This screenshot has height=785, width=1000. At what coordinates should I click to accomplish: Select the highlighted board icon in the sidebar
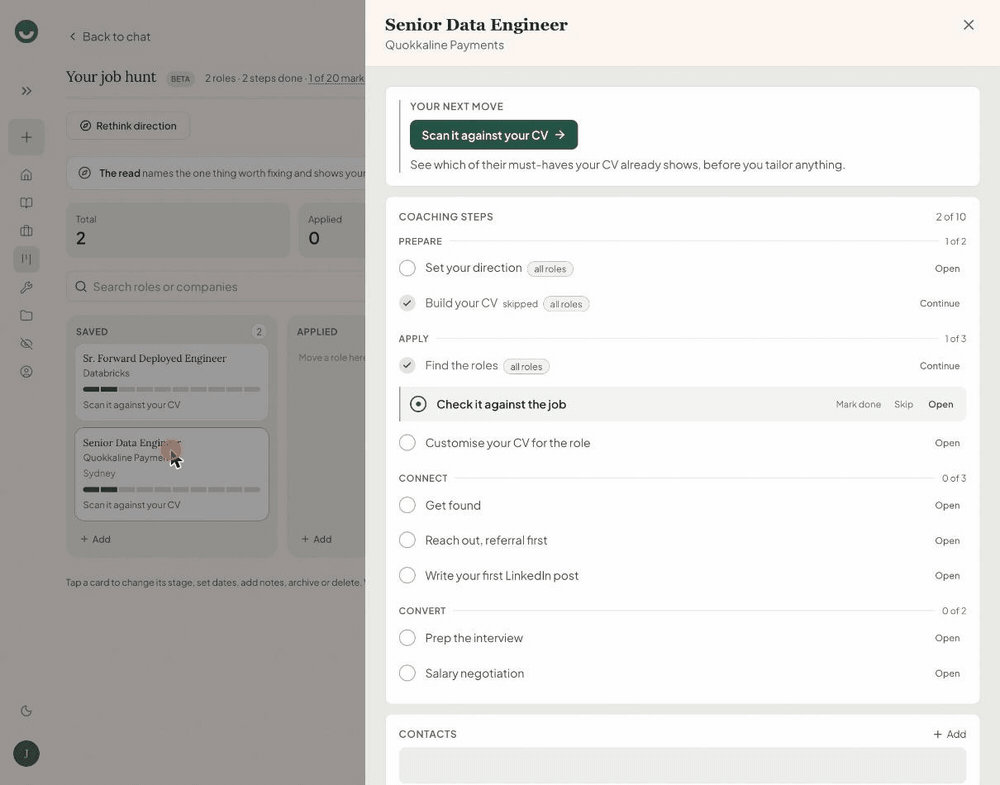(26, 259)
